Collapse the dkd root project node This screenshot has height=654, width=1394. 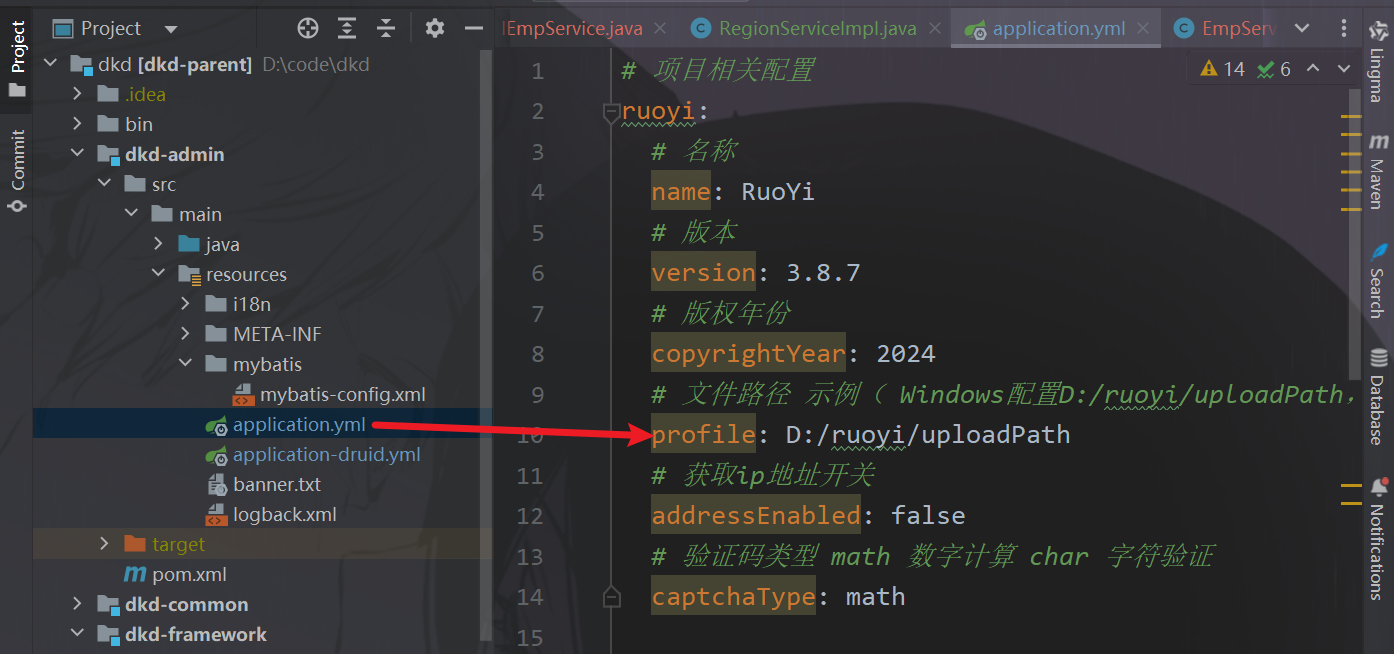coord(50,65)
